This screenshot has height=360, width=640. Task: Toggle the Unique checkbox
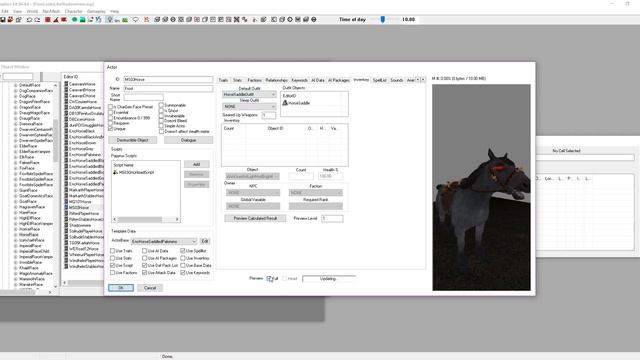pyautogui.click(x=111, y=129)
